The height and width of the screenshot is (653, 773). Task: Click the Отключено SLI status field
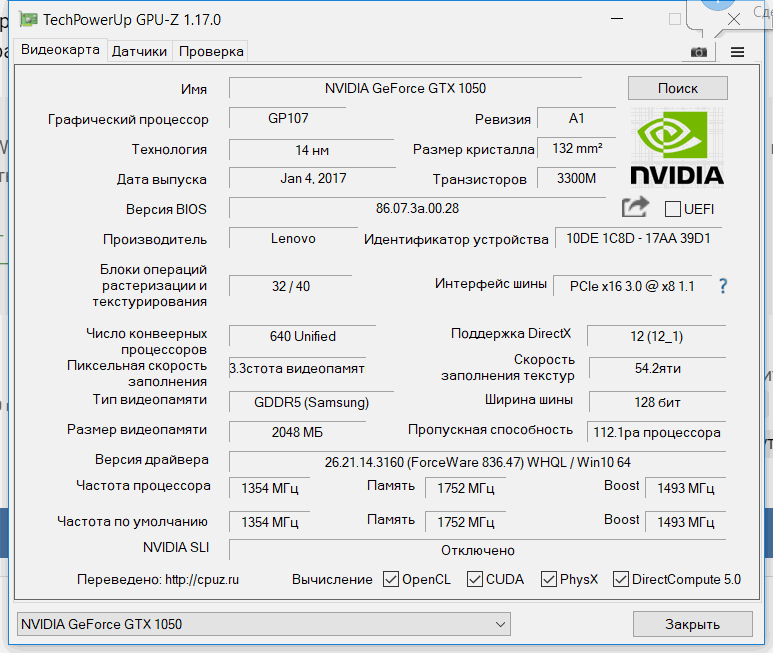477,550
